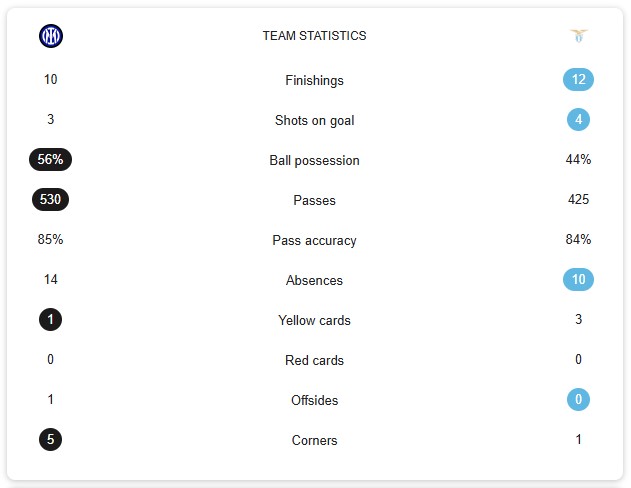This screenshot has width=631, height=488.
Task: Select the TEAM STATISTICS heading
Action: tap(314, 36)
